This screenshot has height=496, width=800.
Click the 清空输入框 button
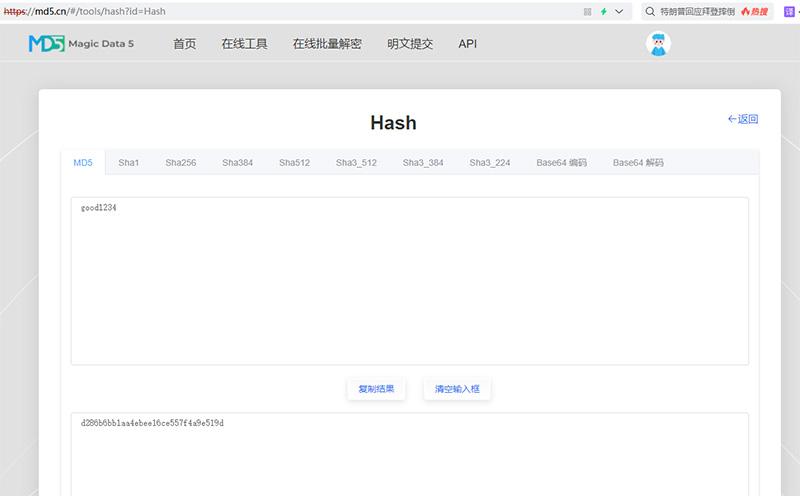[457, 389]
